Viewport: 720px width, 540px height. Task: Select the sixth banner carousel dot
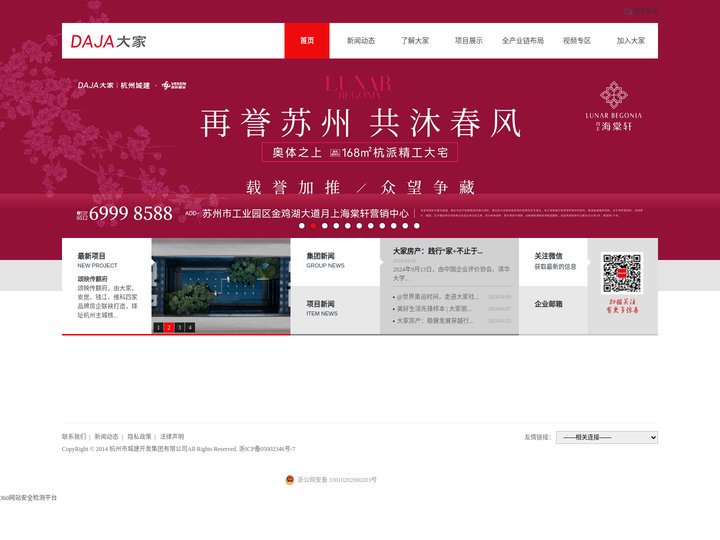click(x=359, y=226)
